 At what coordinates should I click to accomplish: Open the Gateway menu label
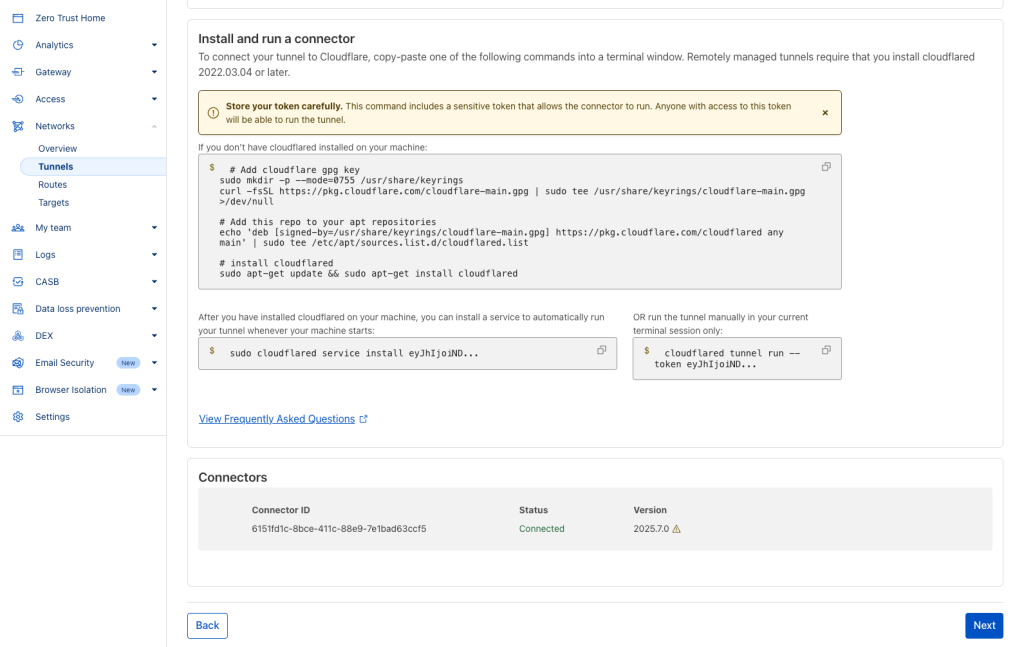coord(53,72)
